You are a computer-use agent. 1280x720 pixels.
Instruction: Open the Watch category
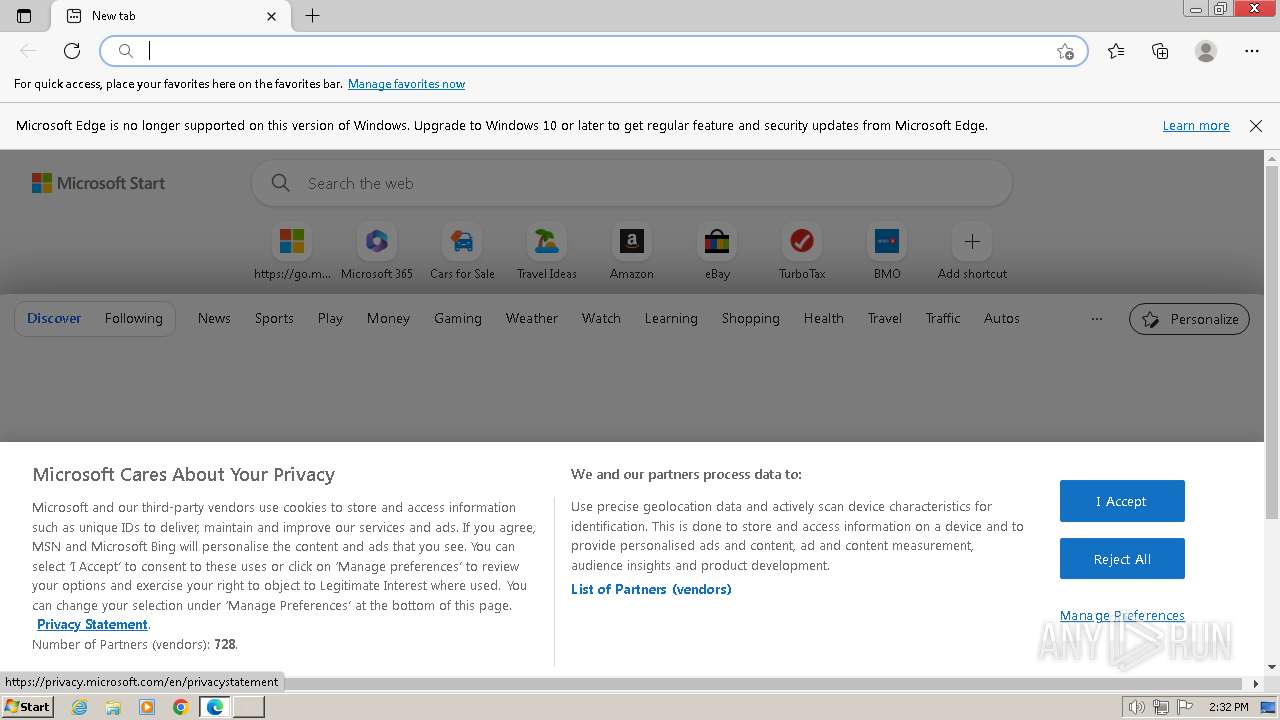[x=601, y=318]
